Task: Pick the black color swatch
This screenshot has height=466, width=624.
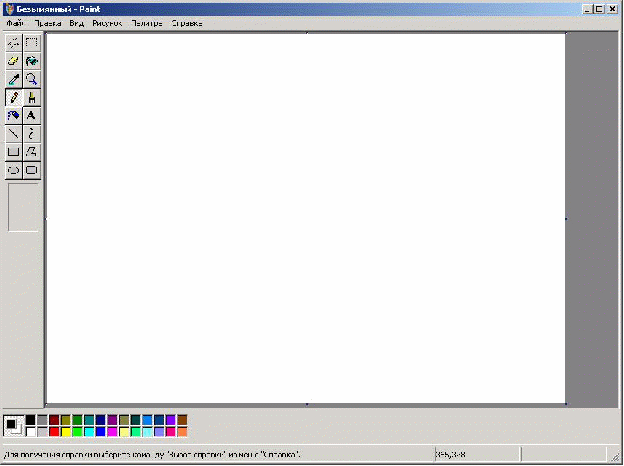Action: [x=31, y=420]
